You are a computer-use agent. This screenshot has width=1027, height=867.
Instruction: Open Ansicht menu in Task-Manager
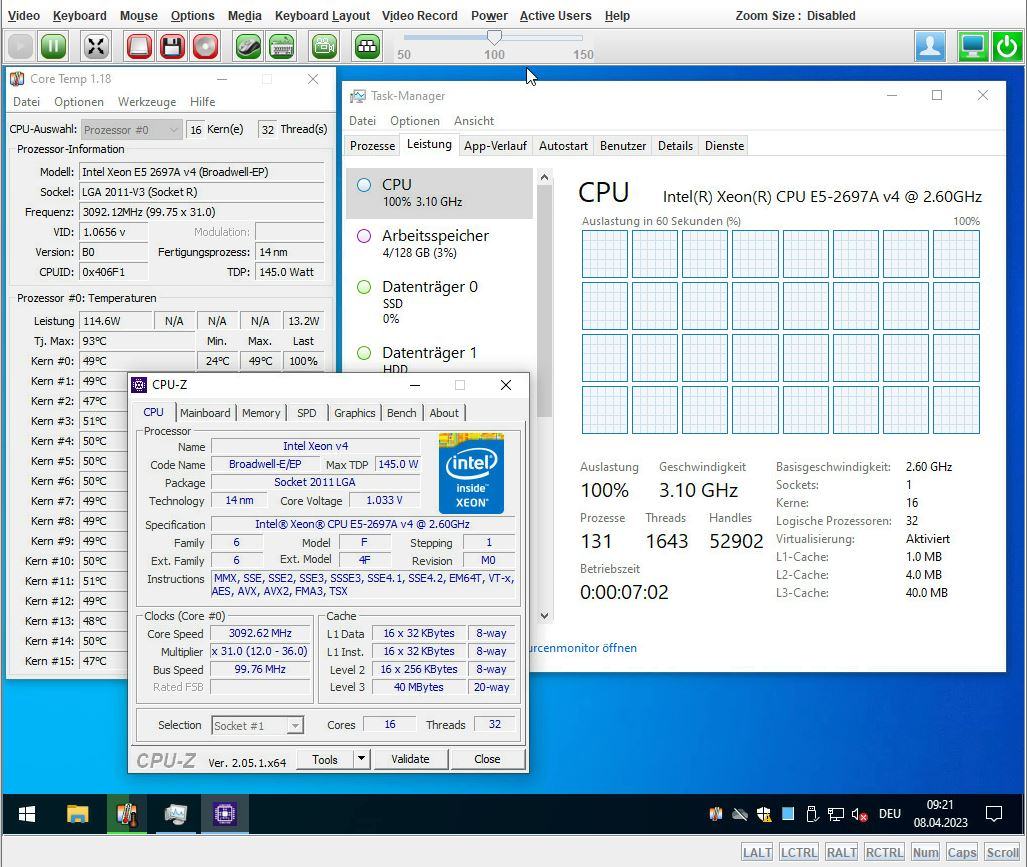point(474,121)
